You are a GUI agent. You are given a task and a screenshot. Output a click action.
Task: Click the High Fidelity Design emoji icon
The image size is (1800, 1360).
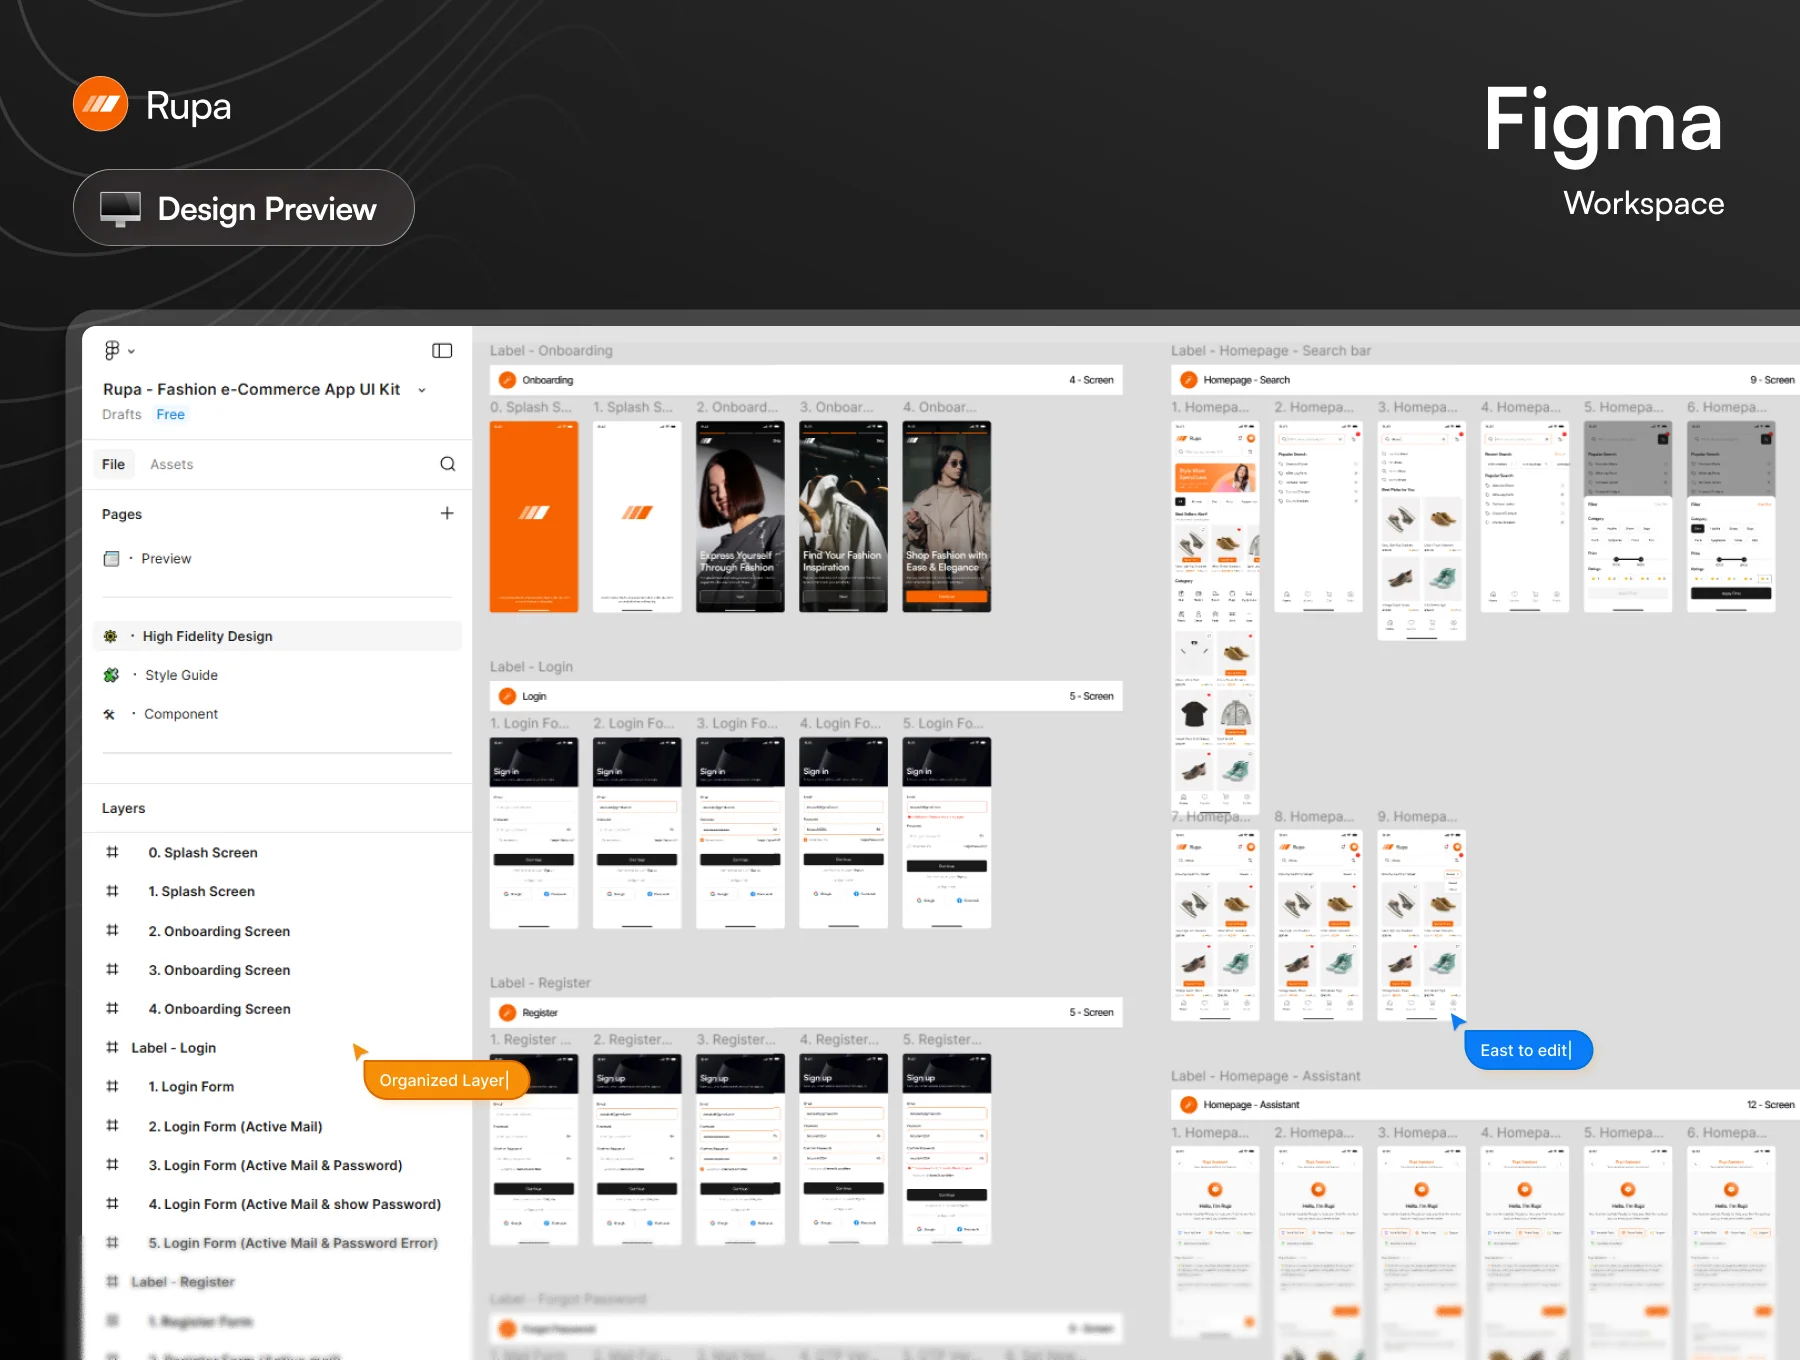point(111,636)
